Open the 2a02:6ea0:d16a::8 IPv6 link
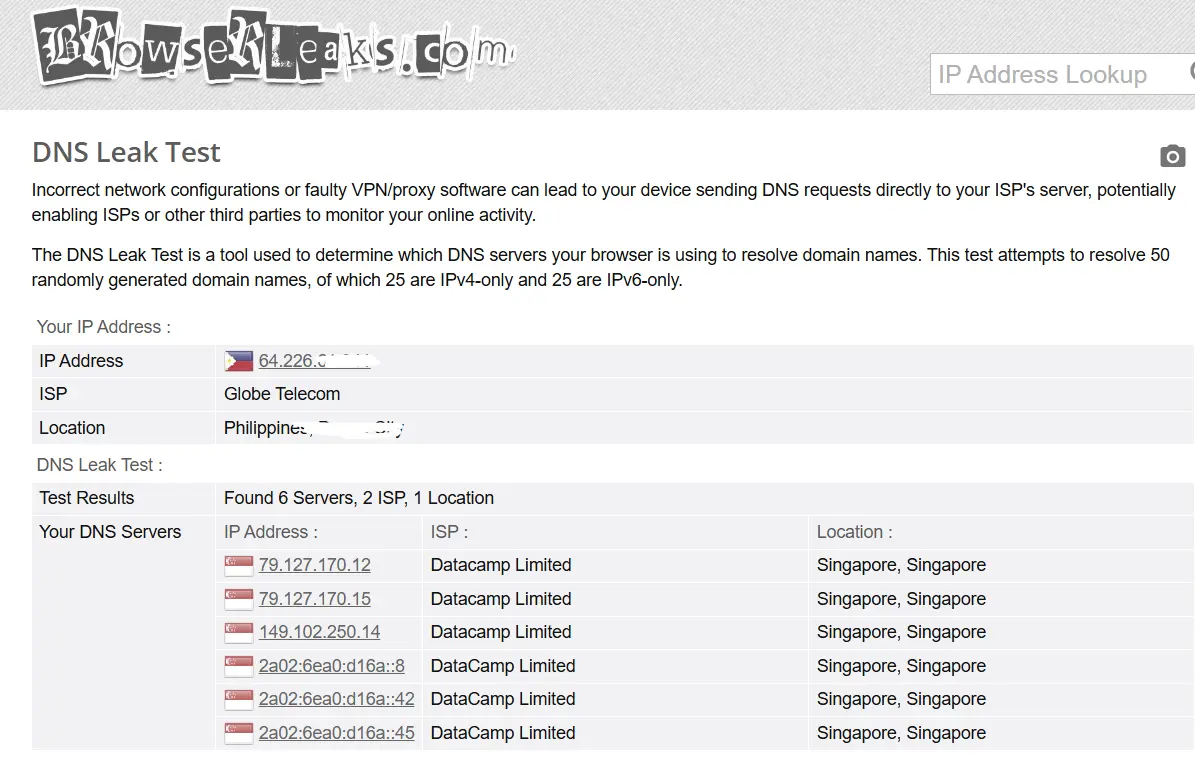 point(332,665)
